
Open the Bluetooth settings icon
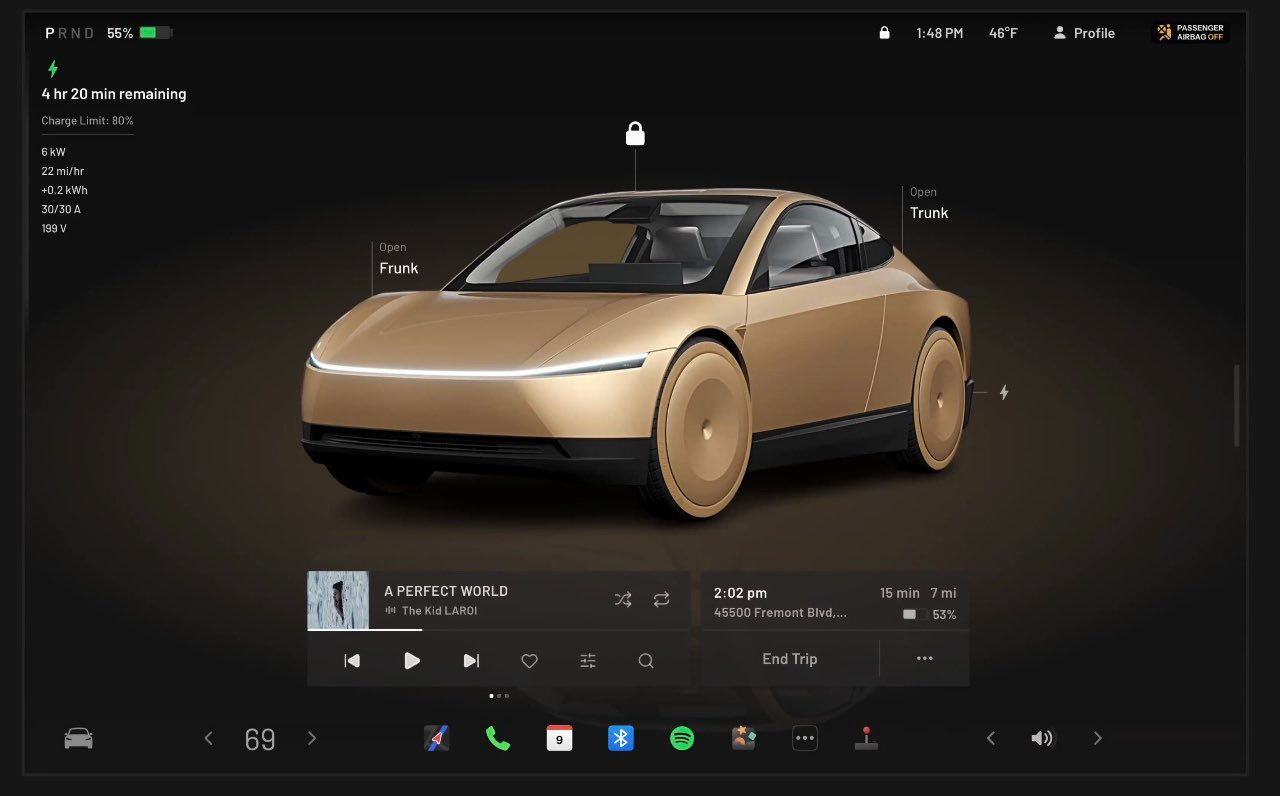[621, 739]
